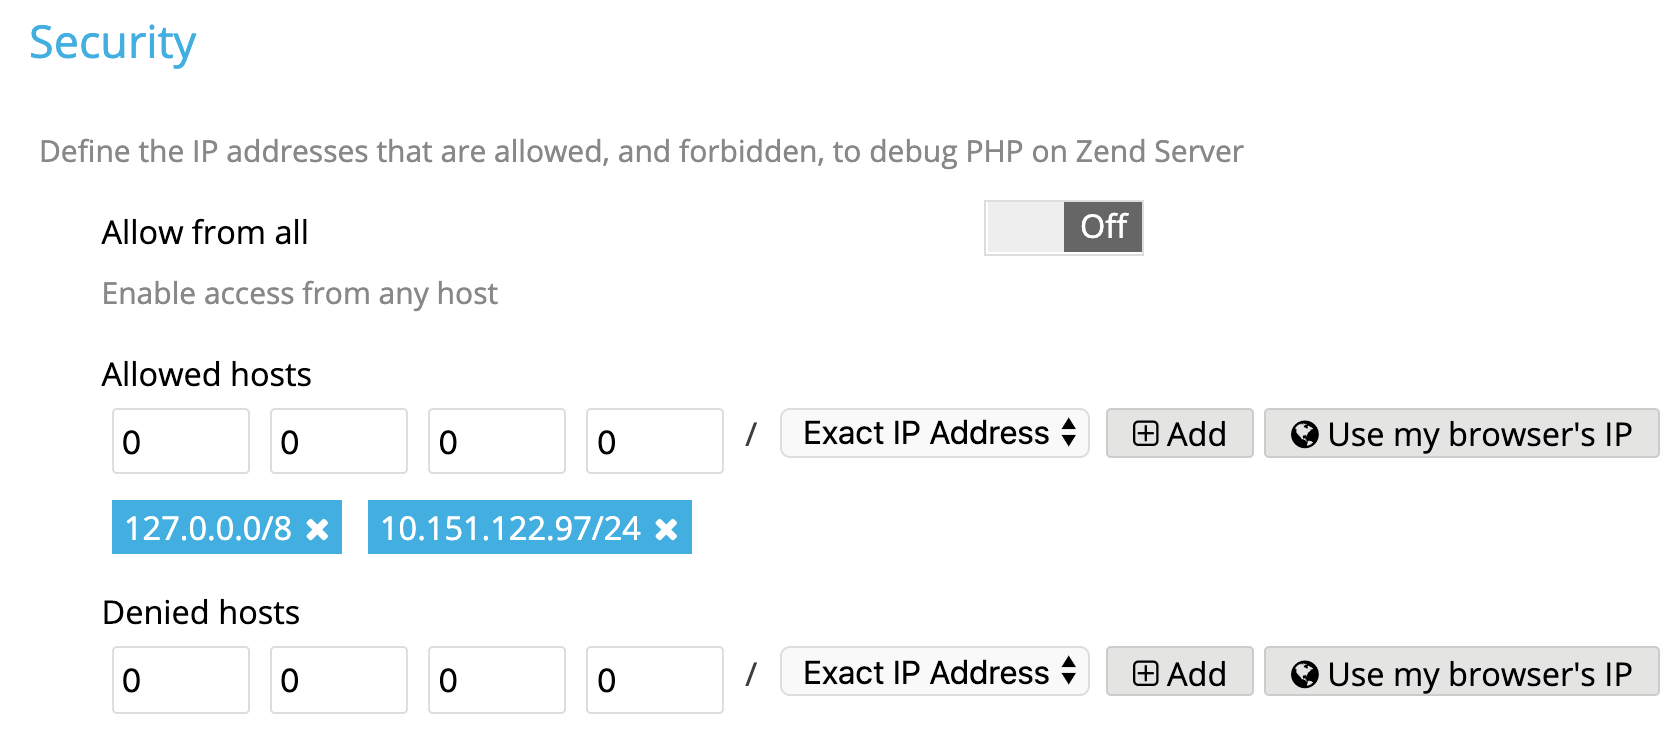Use my browser's IP for Allowed hosts
Image resolution: width=1672 pixels, height=736 pixels.
1461,433
